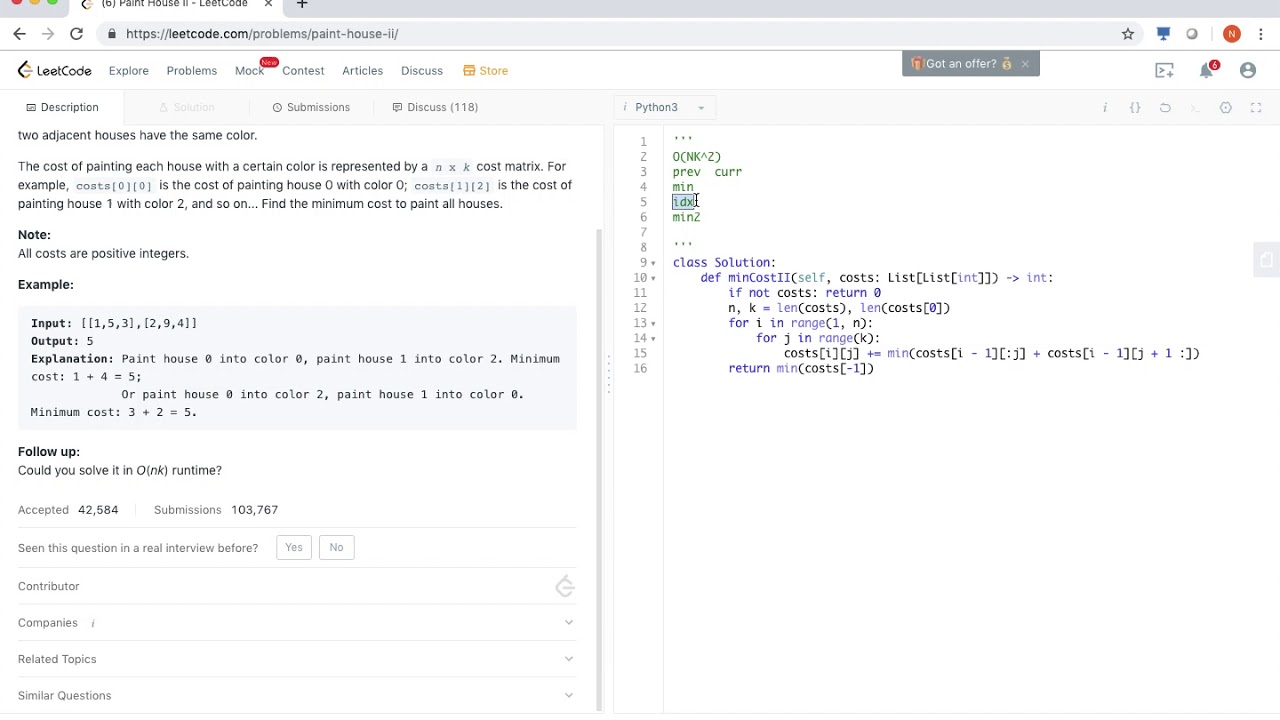
Task: Switch to the Submissions tab
Action: (x=311, y=107)
